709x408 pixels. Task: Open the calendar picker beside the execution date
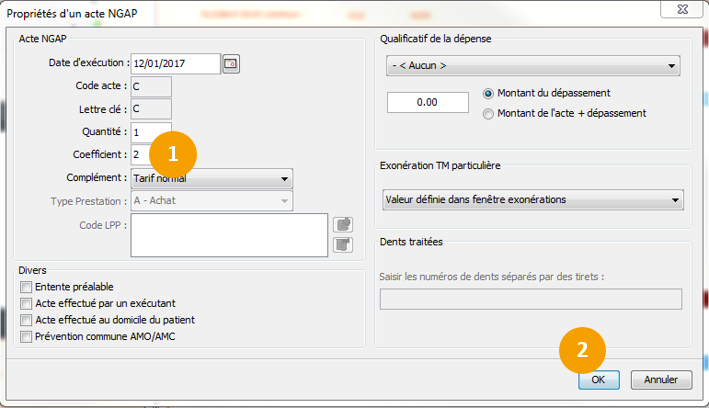point(231,64)
